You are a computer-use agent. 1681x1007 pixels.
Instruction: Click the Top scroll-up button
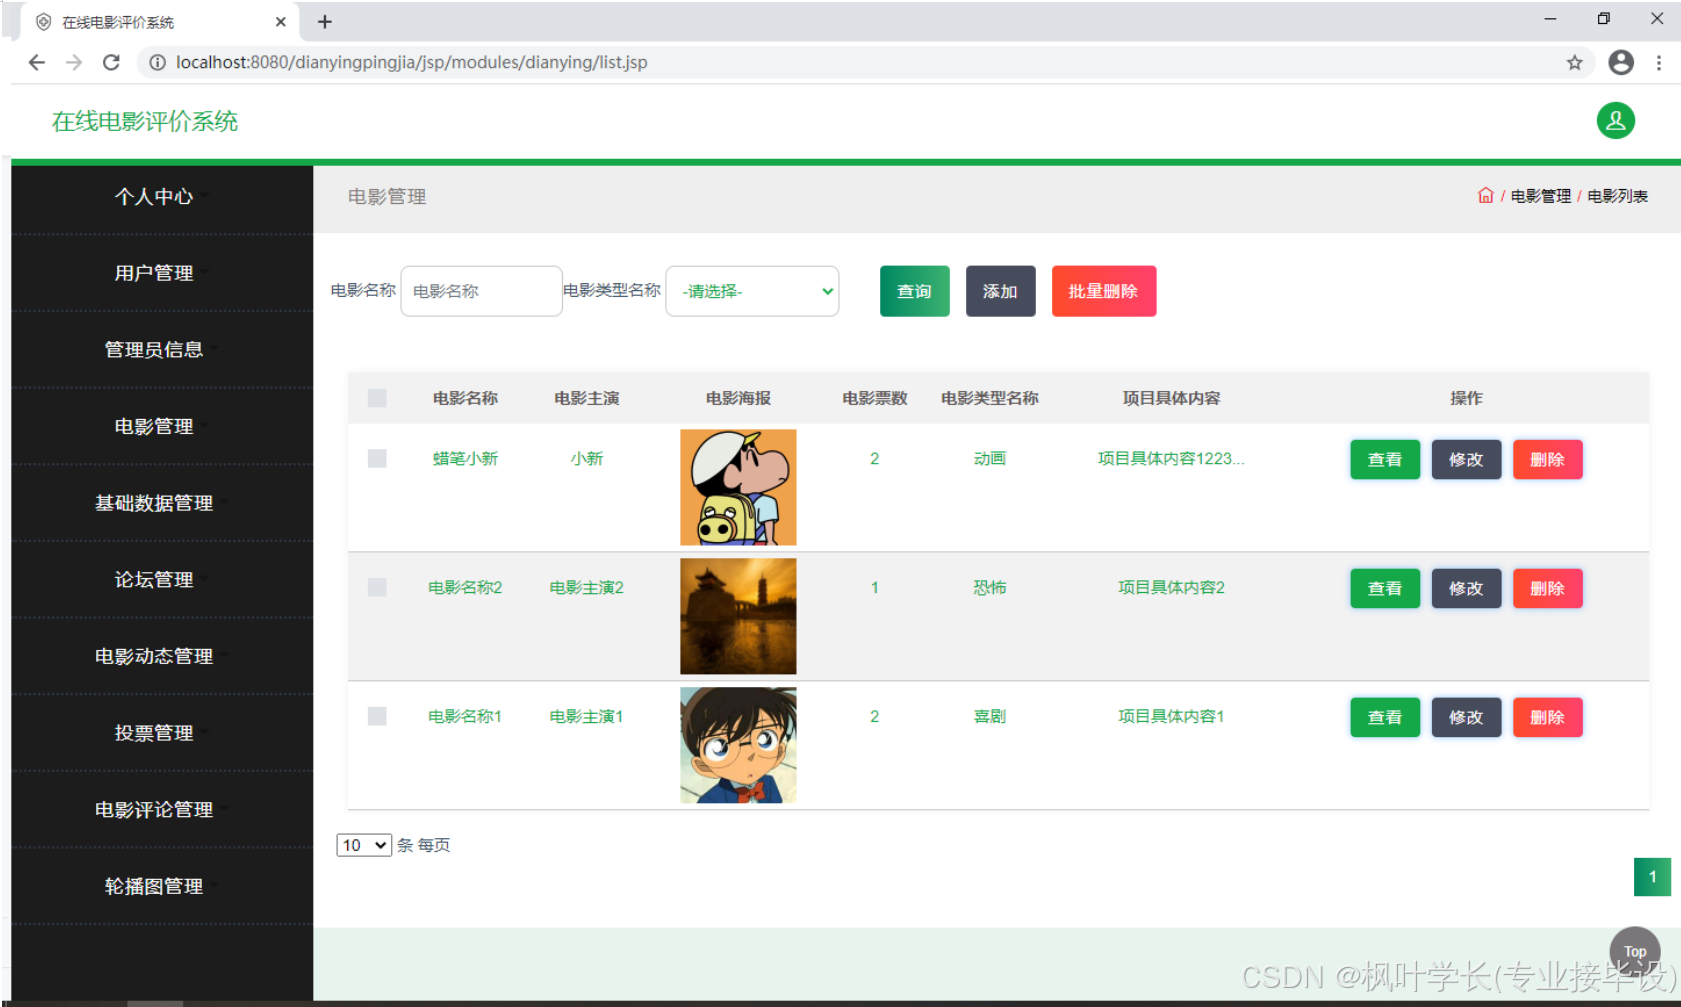pos(1635,951)
